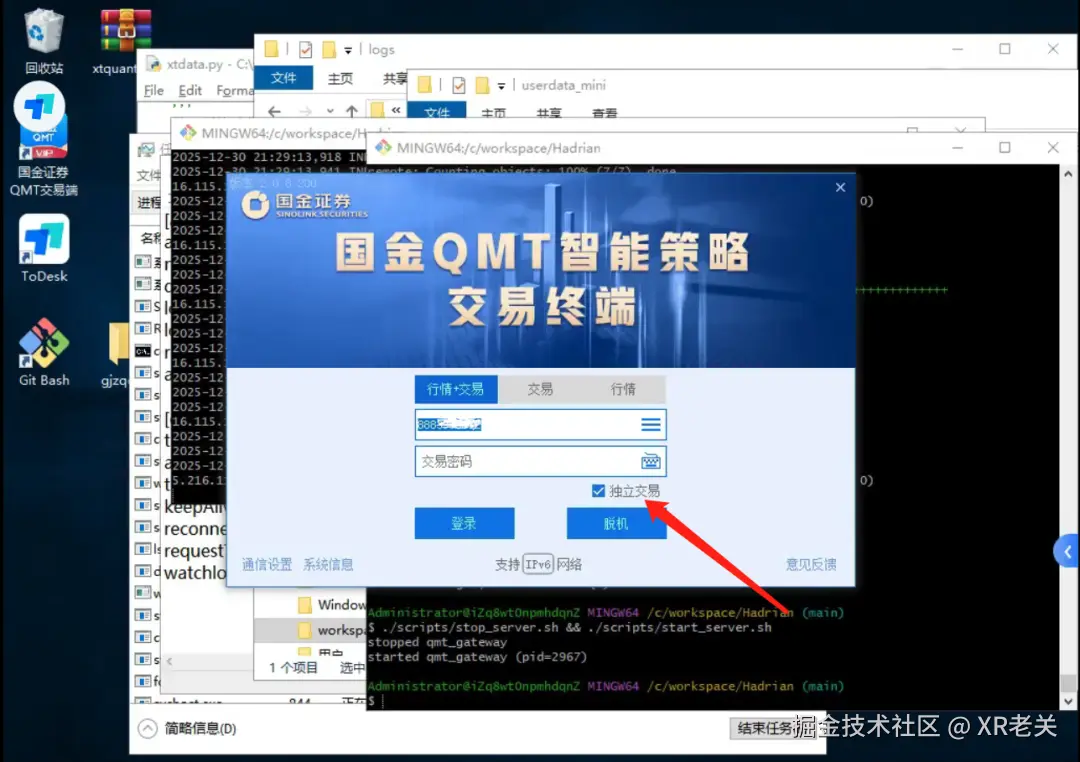The width and height of the screenshot is (1080, 762).
Task: Click the account number input field
Action: click(540, 424)
